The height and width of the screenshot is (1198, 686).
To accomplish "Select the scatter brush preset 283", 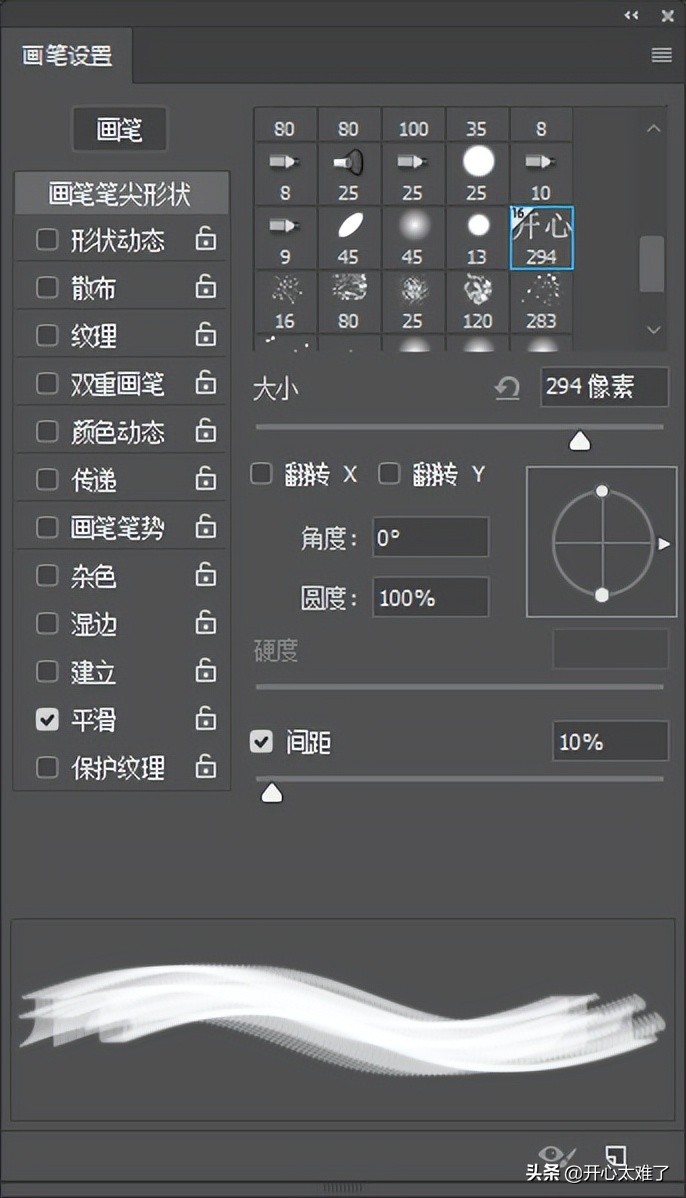I will pos(542,302).
